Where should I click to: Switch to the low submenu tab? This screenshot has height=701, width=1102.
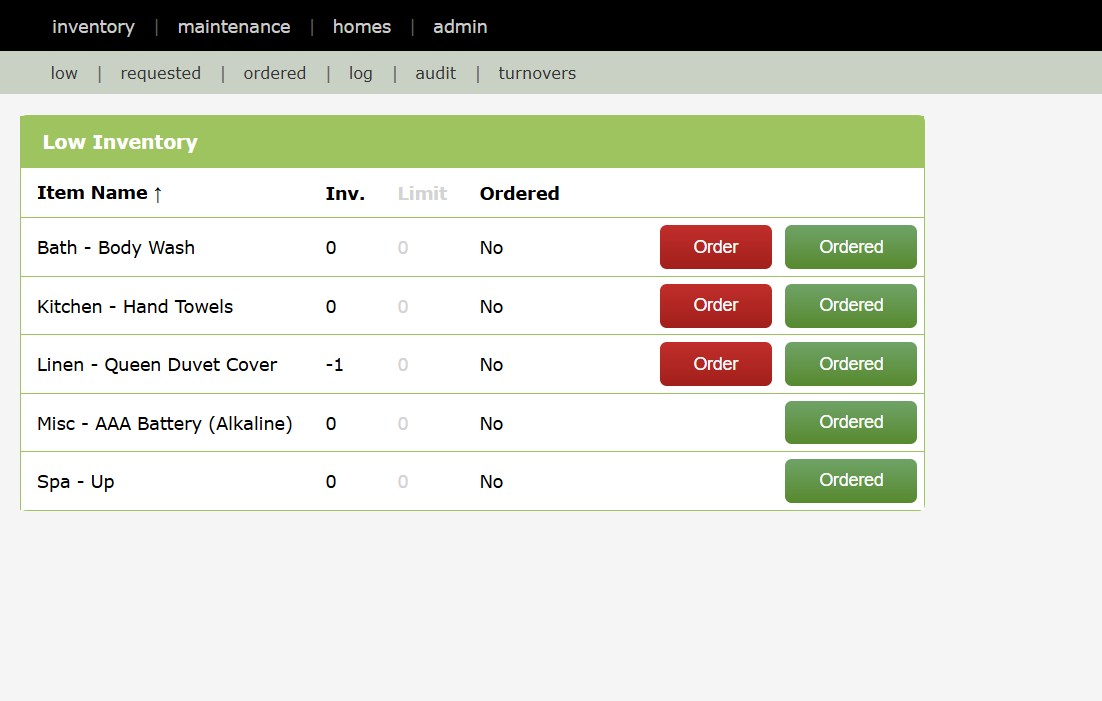click(64, 73)
